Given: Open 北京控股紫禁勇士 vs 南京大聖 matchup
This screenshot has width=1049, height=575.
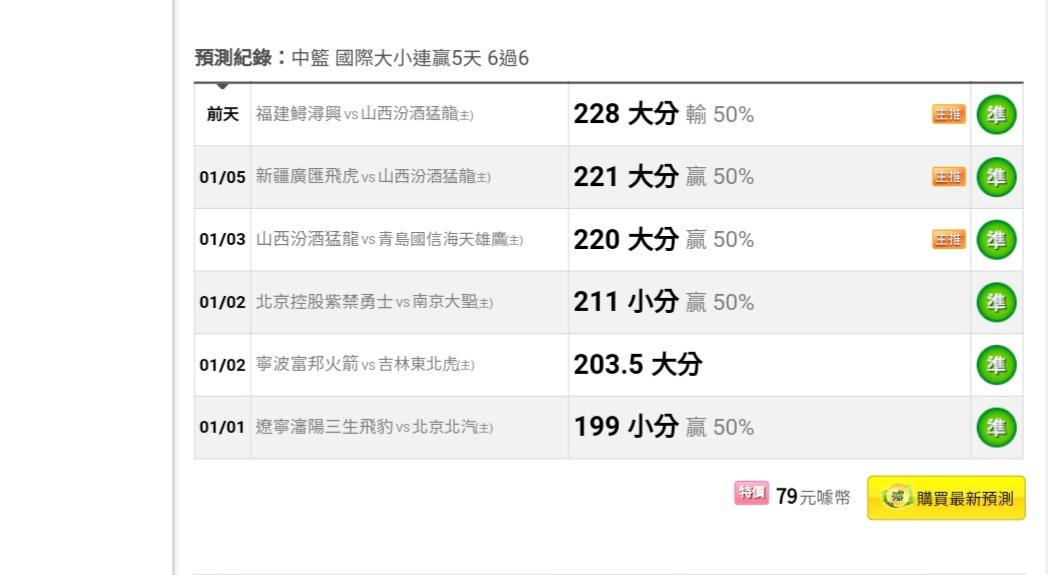Looking at the screenshot, I should [x=375, y=302].
